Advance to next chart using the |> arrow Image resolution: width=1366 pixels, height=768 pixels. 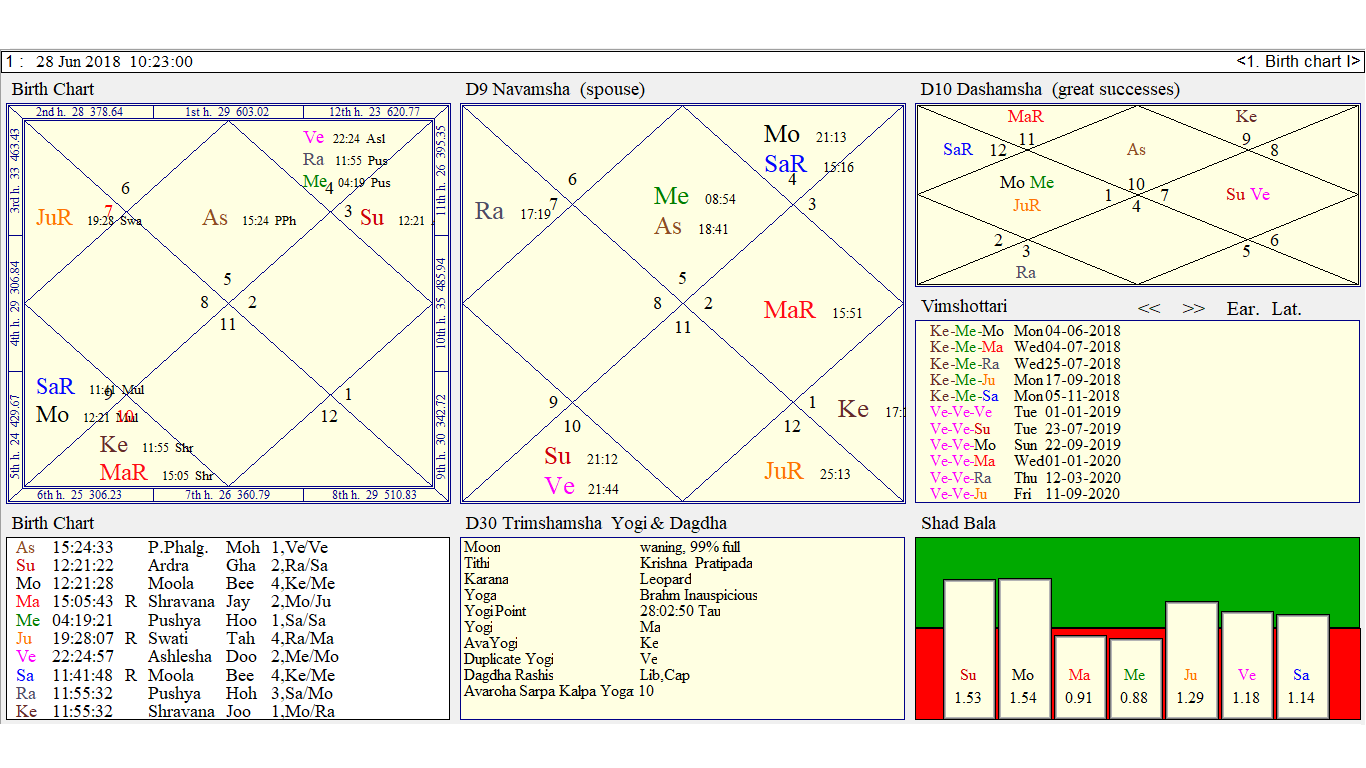1351,61
